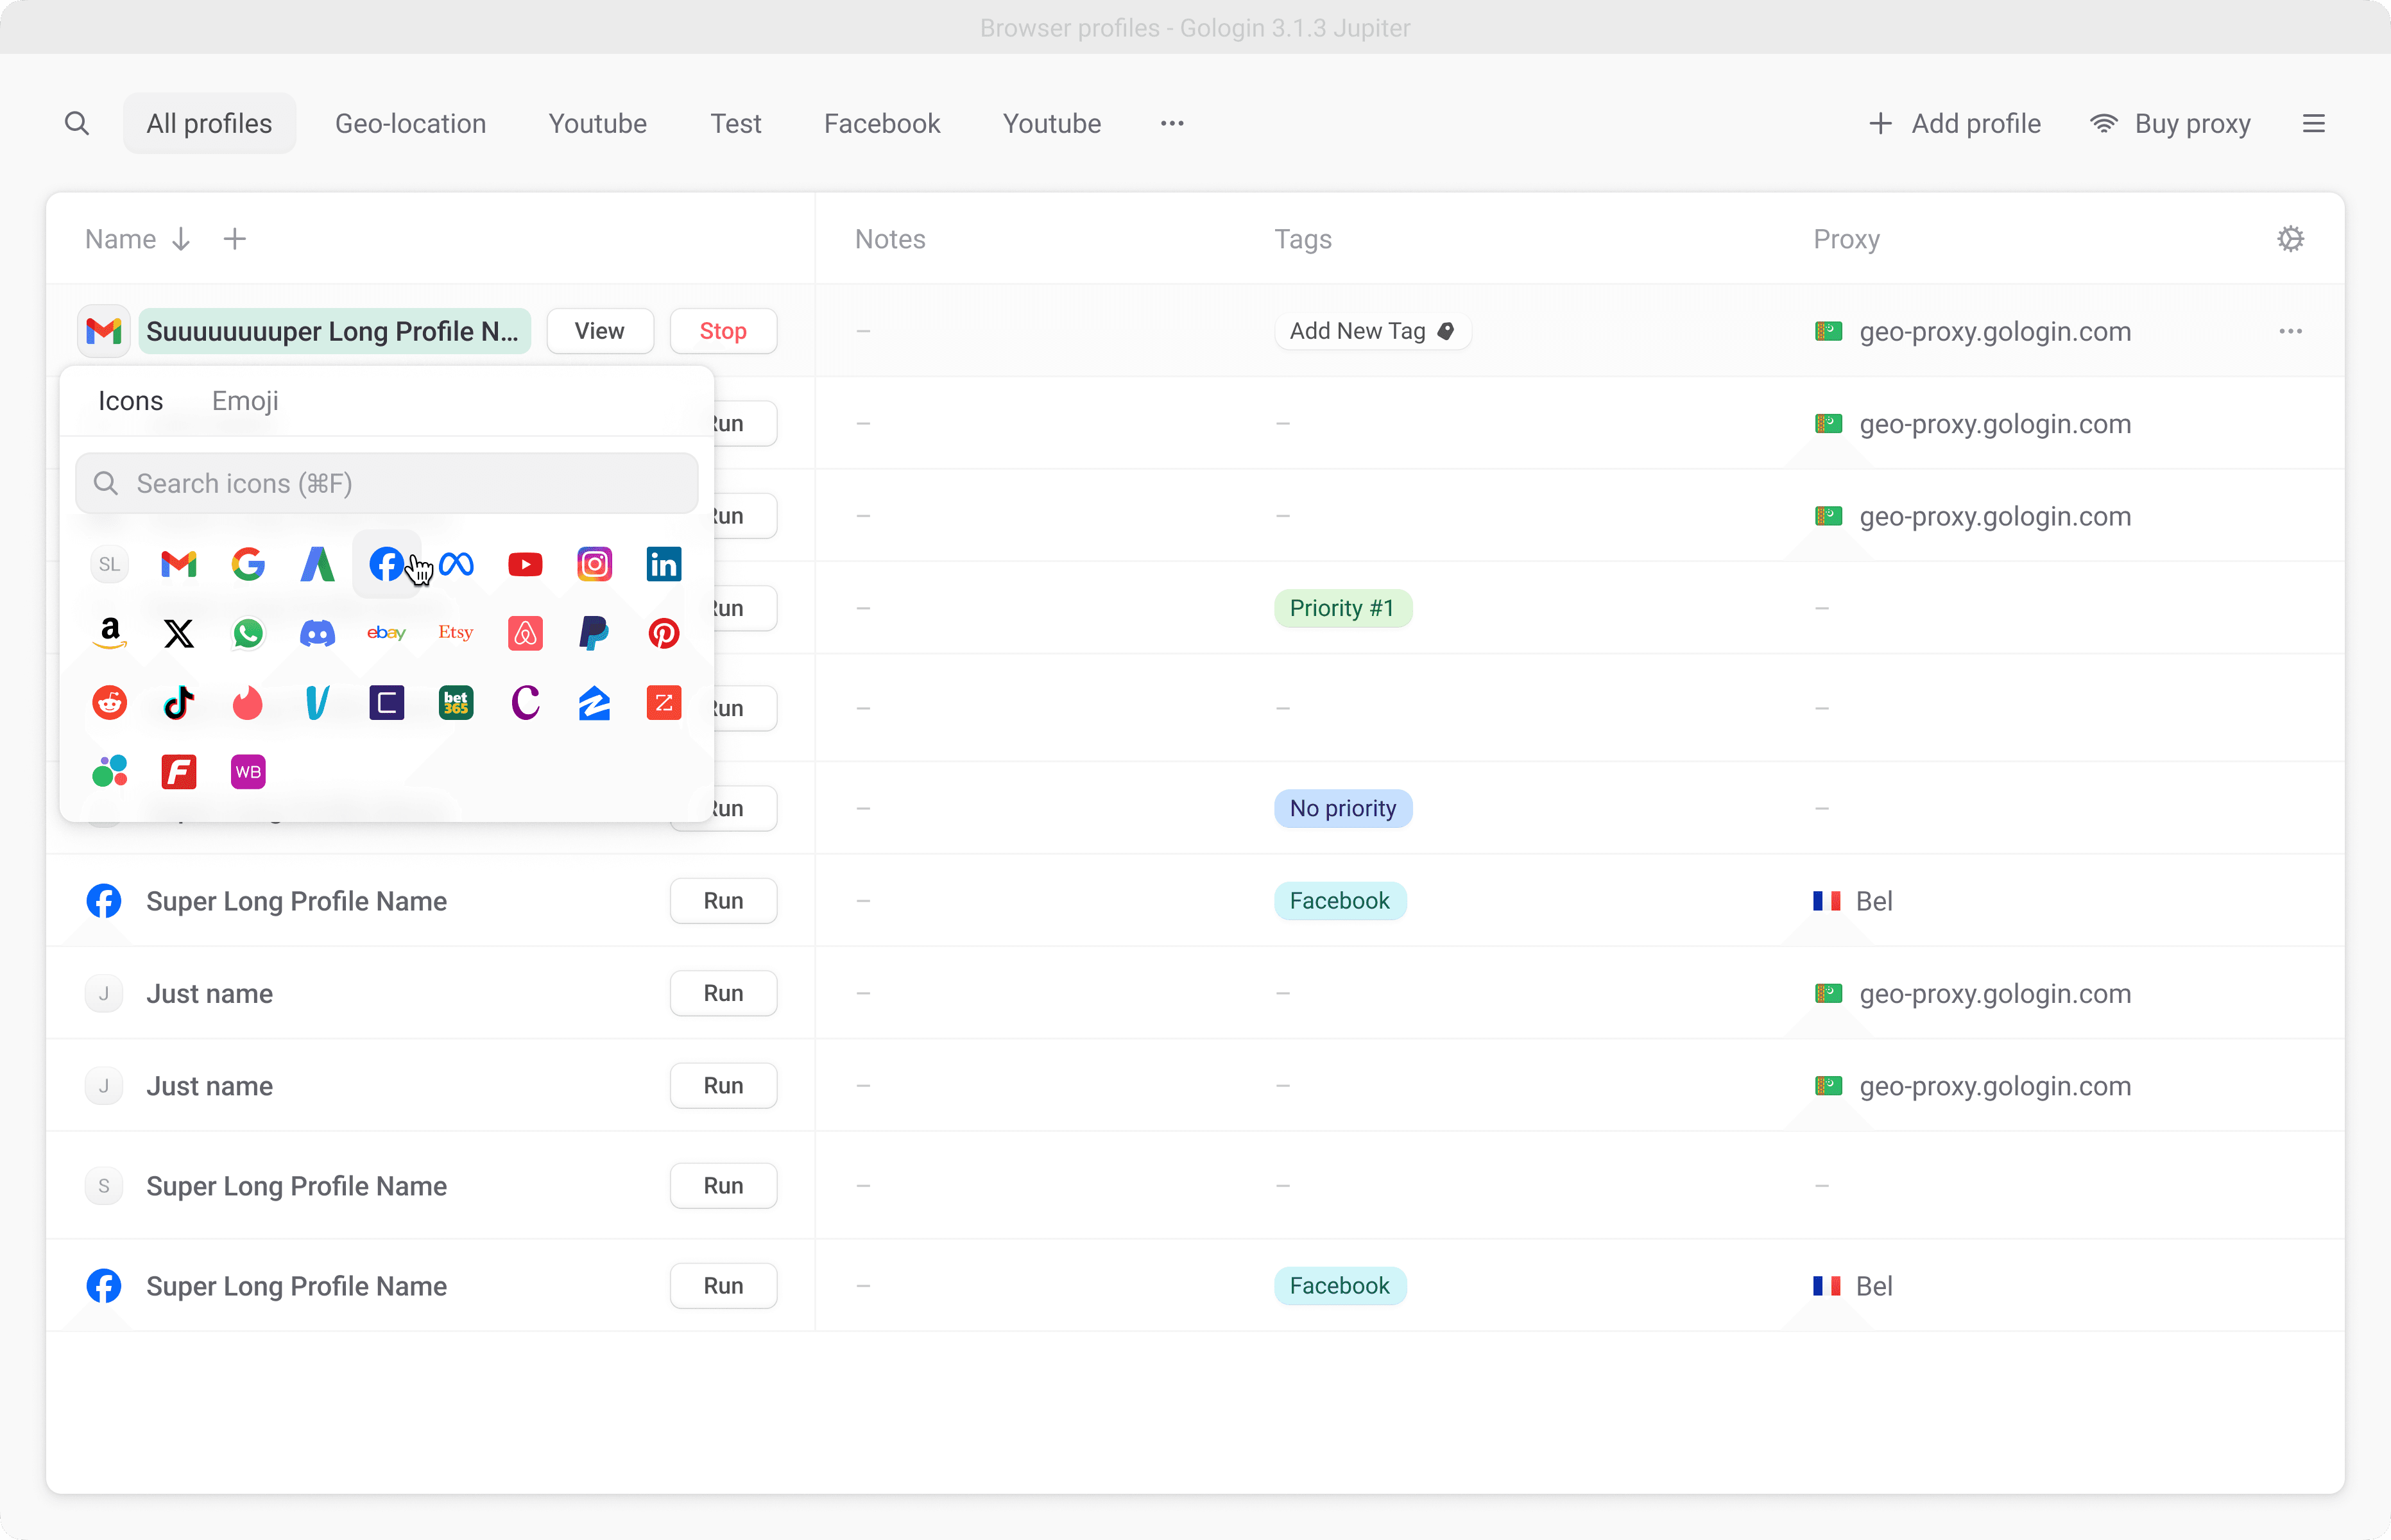This screenshot has width=2391, height=1540.
Task: Pick the Etsy icon
Action: tap(456, 632)
